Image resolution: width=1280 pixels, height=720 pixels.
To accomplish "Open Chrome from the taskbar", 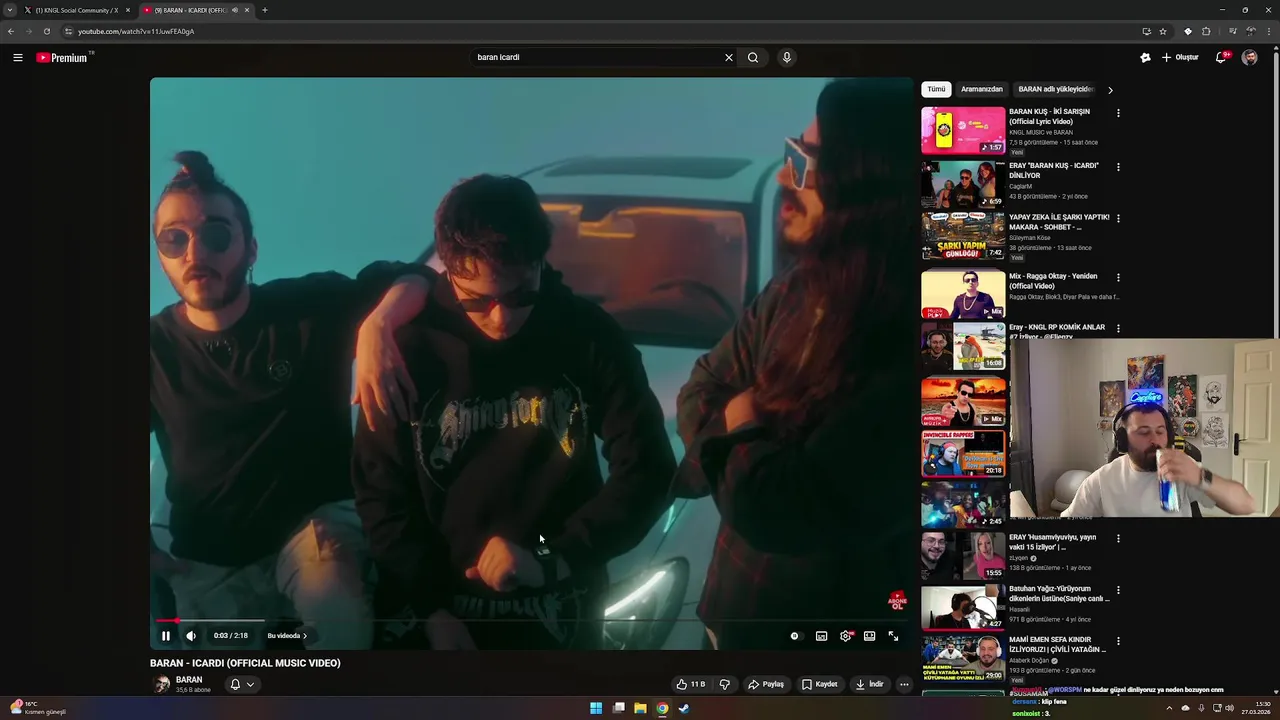I will [x=662, y=708].
